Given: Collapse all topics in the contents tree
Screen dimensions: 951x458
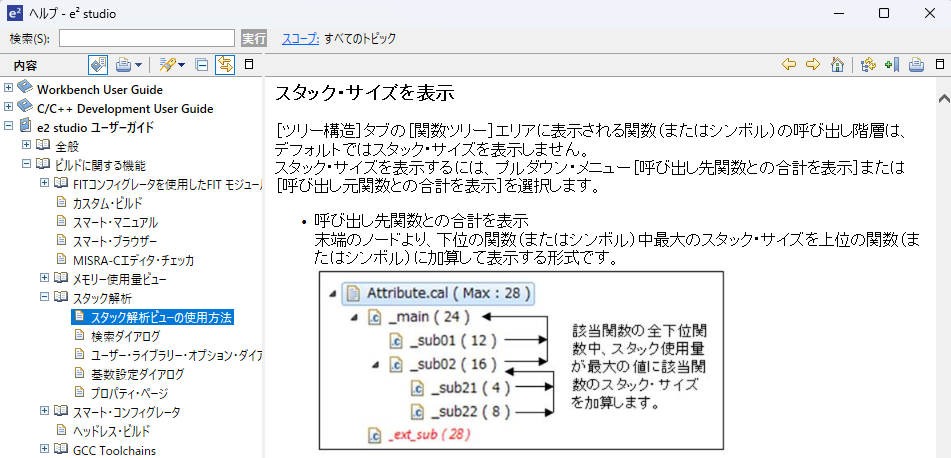Looking at the screenshot, I should pyautogui.click(x=202, y=64).
